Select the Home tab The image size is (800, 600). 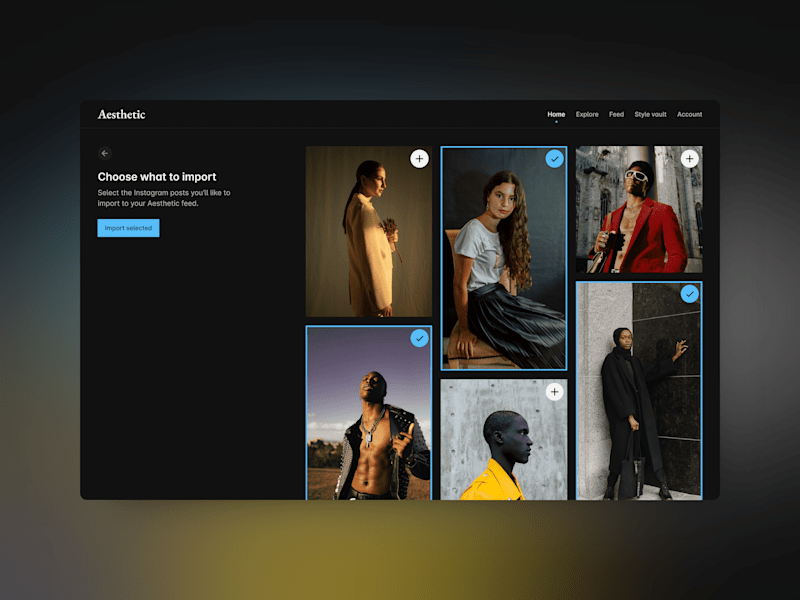pyautogui.click(x=556, y=114)
